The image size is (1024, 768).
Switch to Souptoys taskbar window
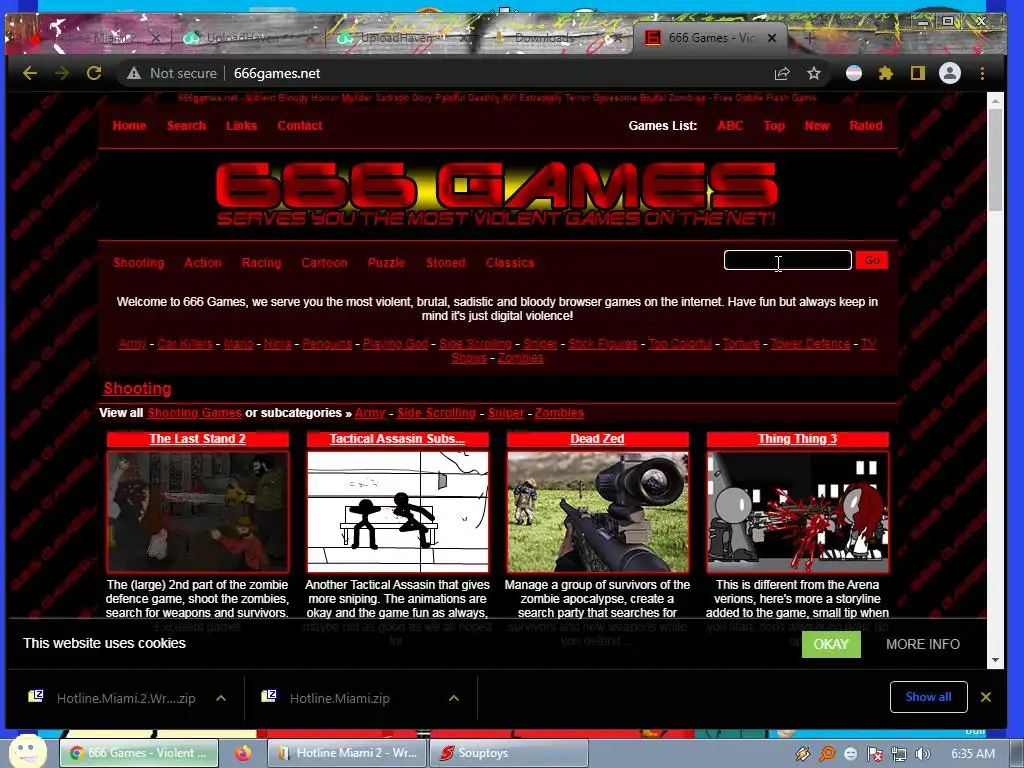[x=509, y=753]
